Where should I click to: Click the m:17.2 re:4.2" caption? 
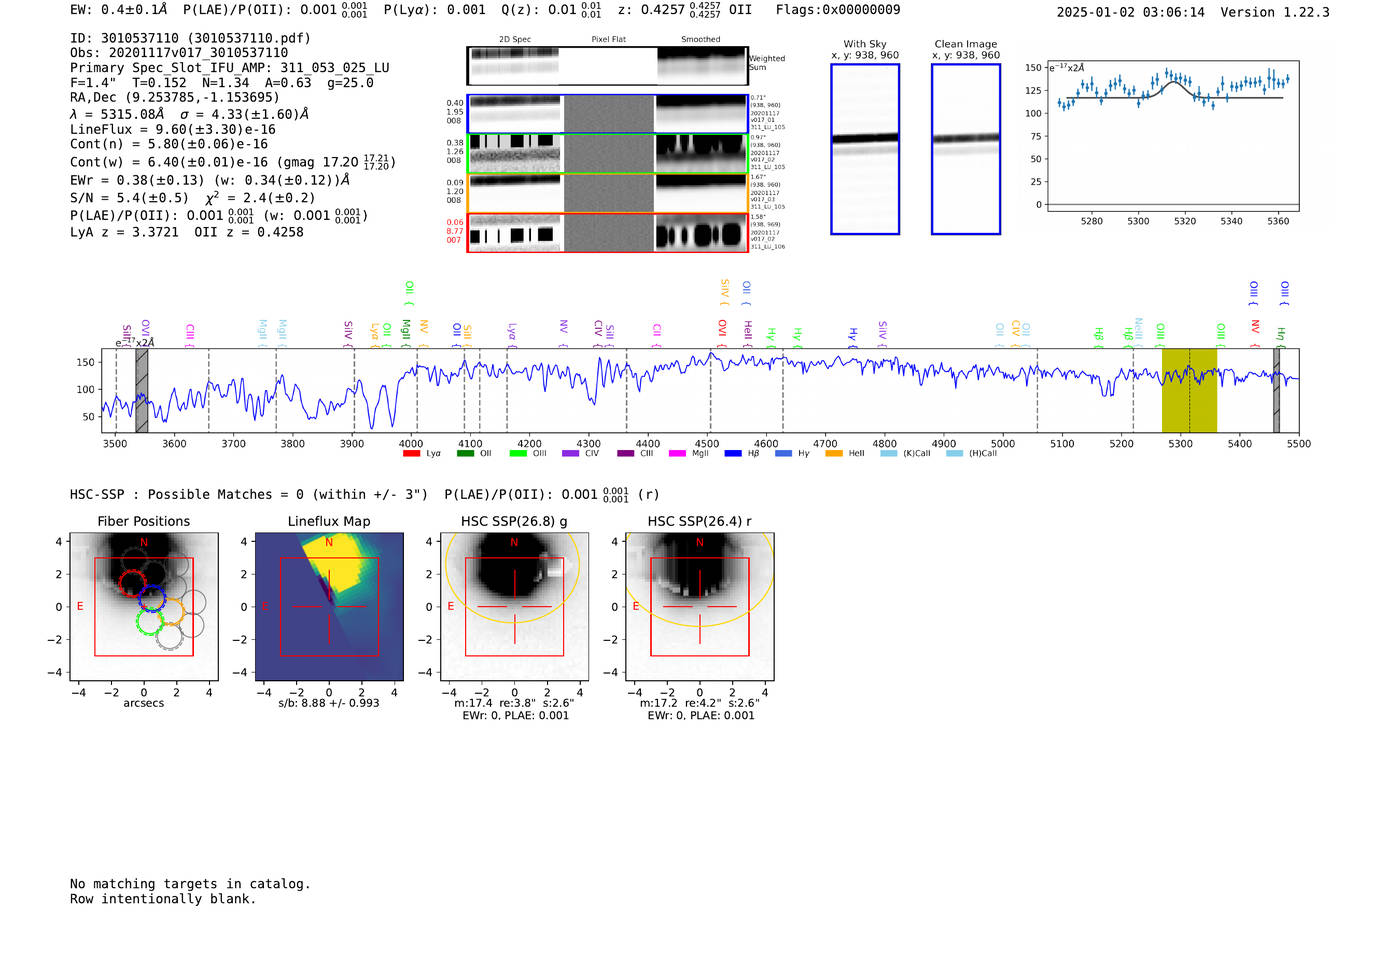[x=700, y=703]
